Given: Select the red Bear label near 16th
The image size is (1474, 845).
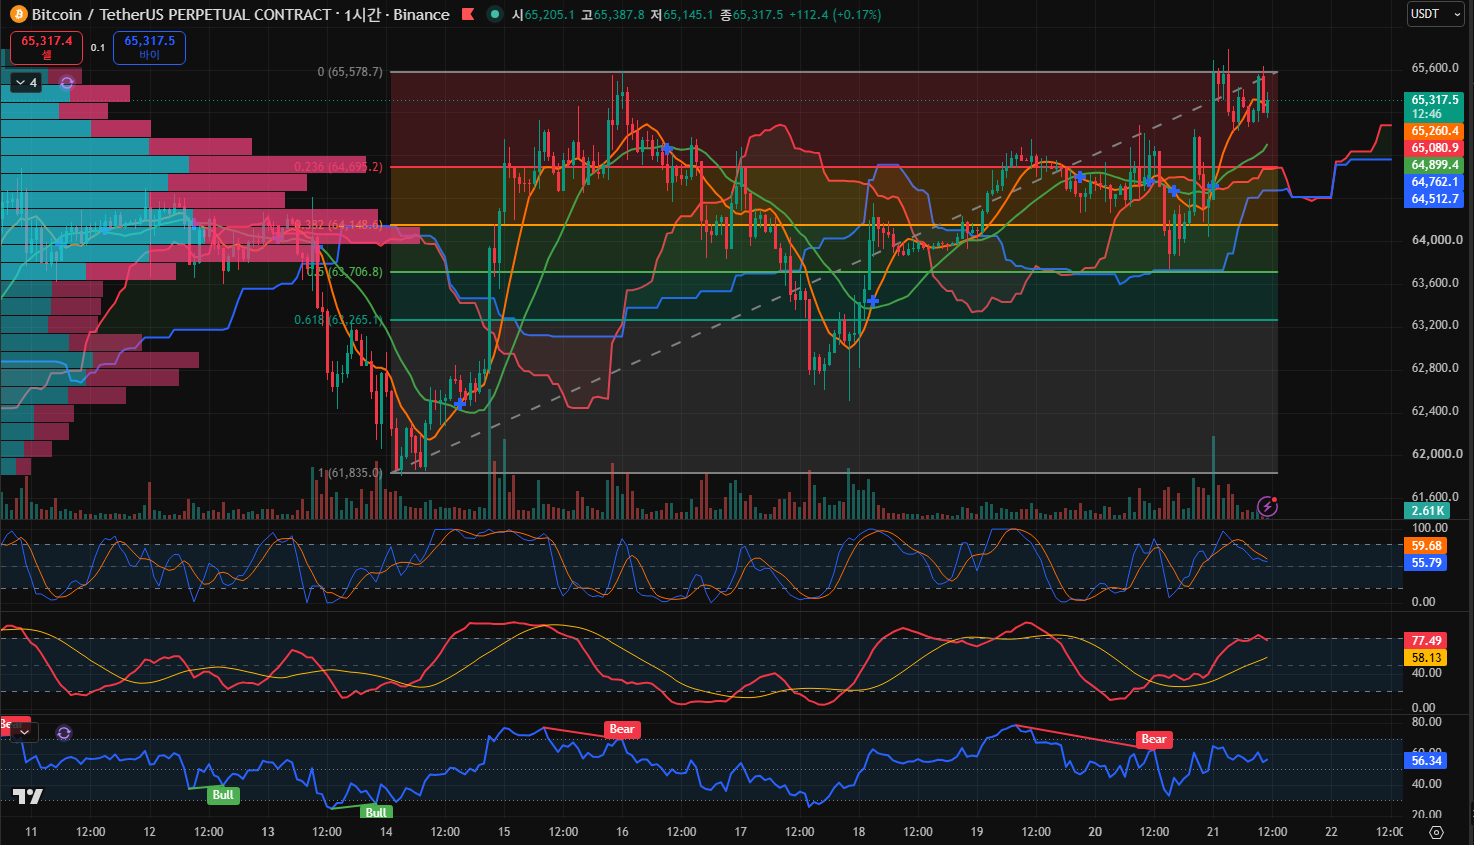Looking at the screenshot, I should point(622,729).
